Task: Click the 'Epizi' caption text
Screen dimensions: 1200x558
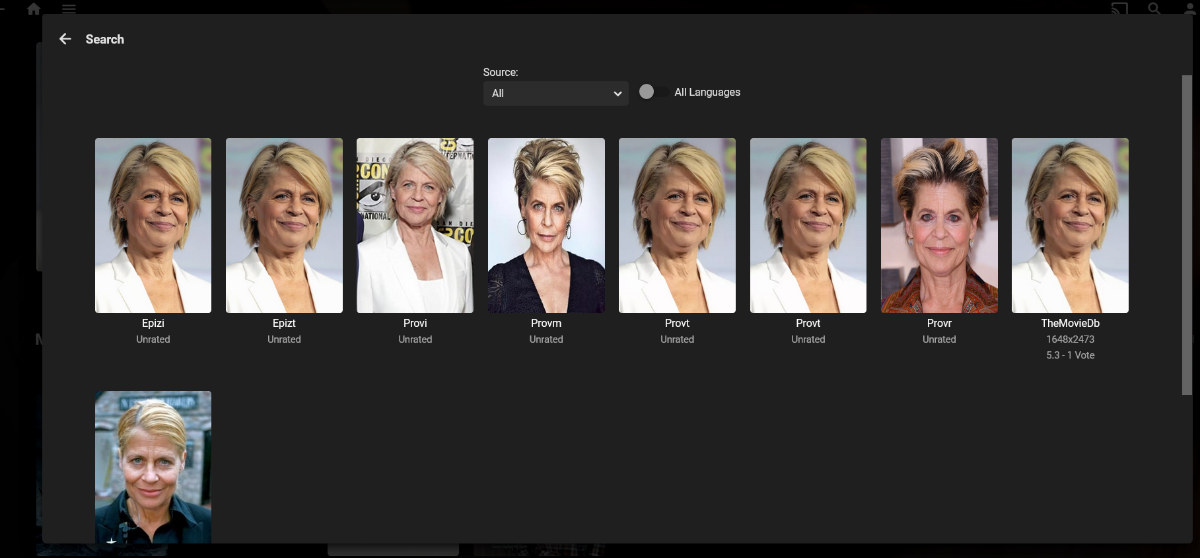Action: pos(153,324)
